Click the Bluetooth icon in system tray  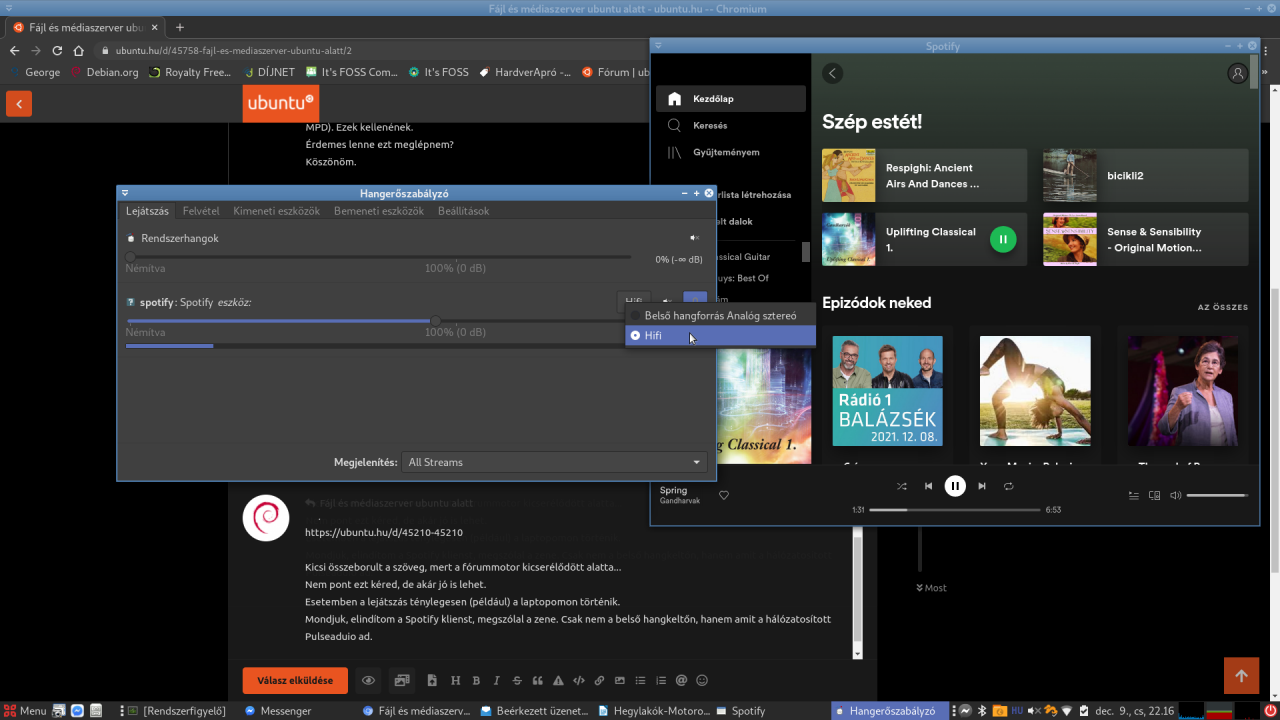pos(982,711)
